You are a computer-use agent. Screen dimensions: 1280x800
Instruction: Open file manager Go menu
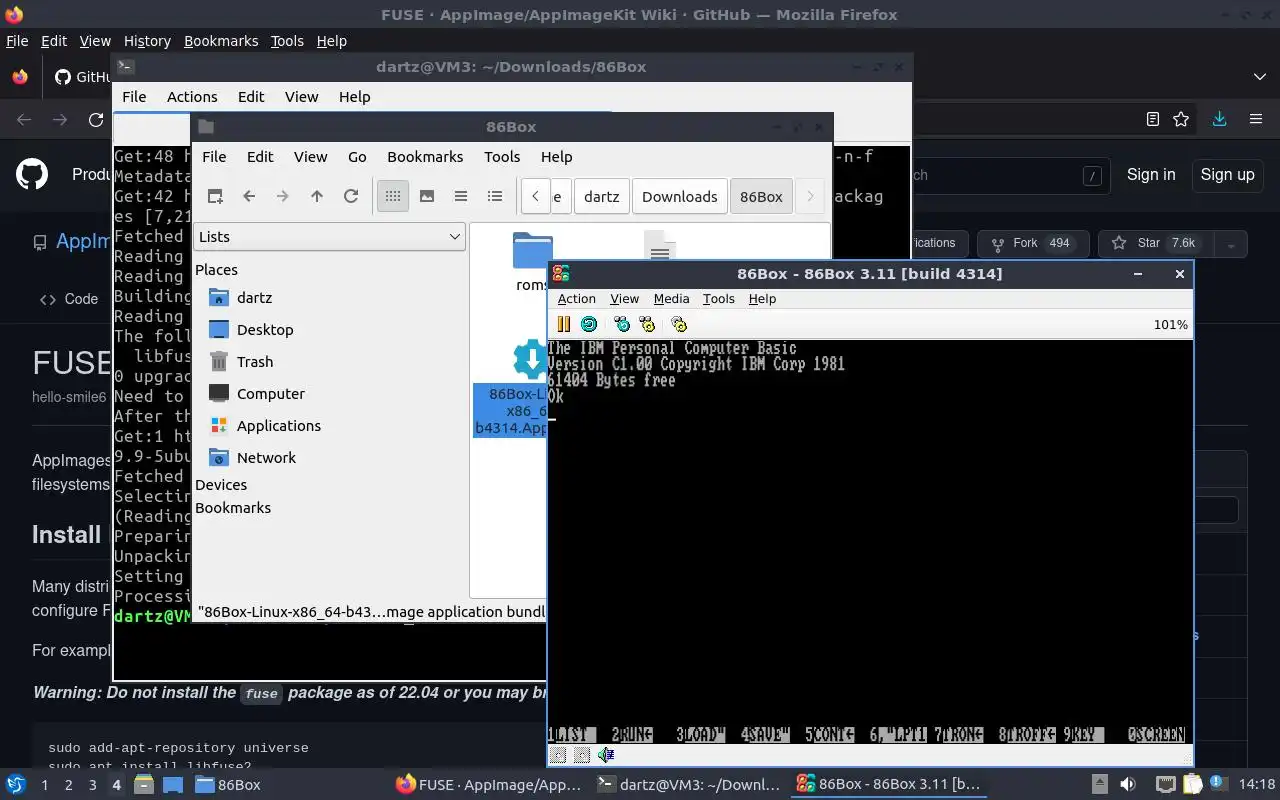[x=357, y=157]
